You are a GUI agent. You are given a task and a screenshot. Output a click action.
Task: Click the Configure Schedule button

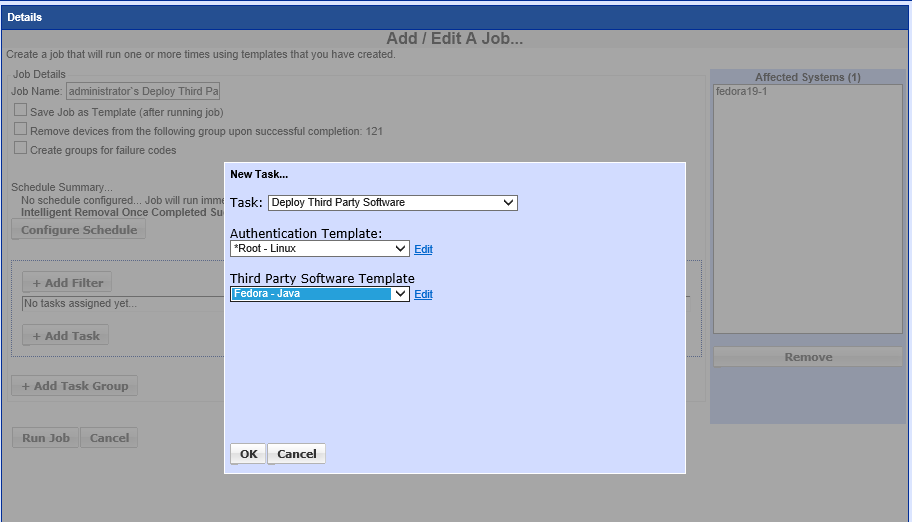(79, 230)
